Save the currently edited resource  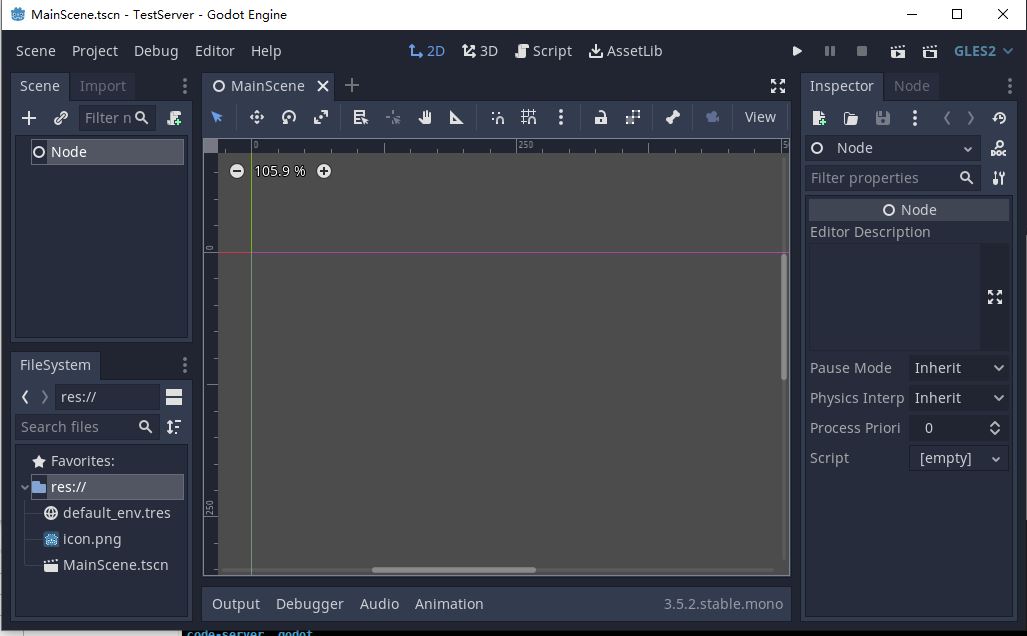point(883,118)
